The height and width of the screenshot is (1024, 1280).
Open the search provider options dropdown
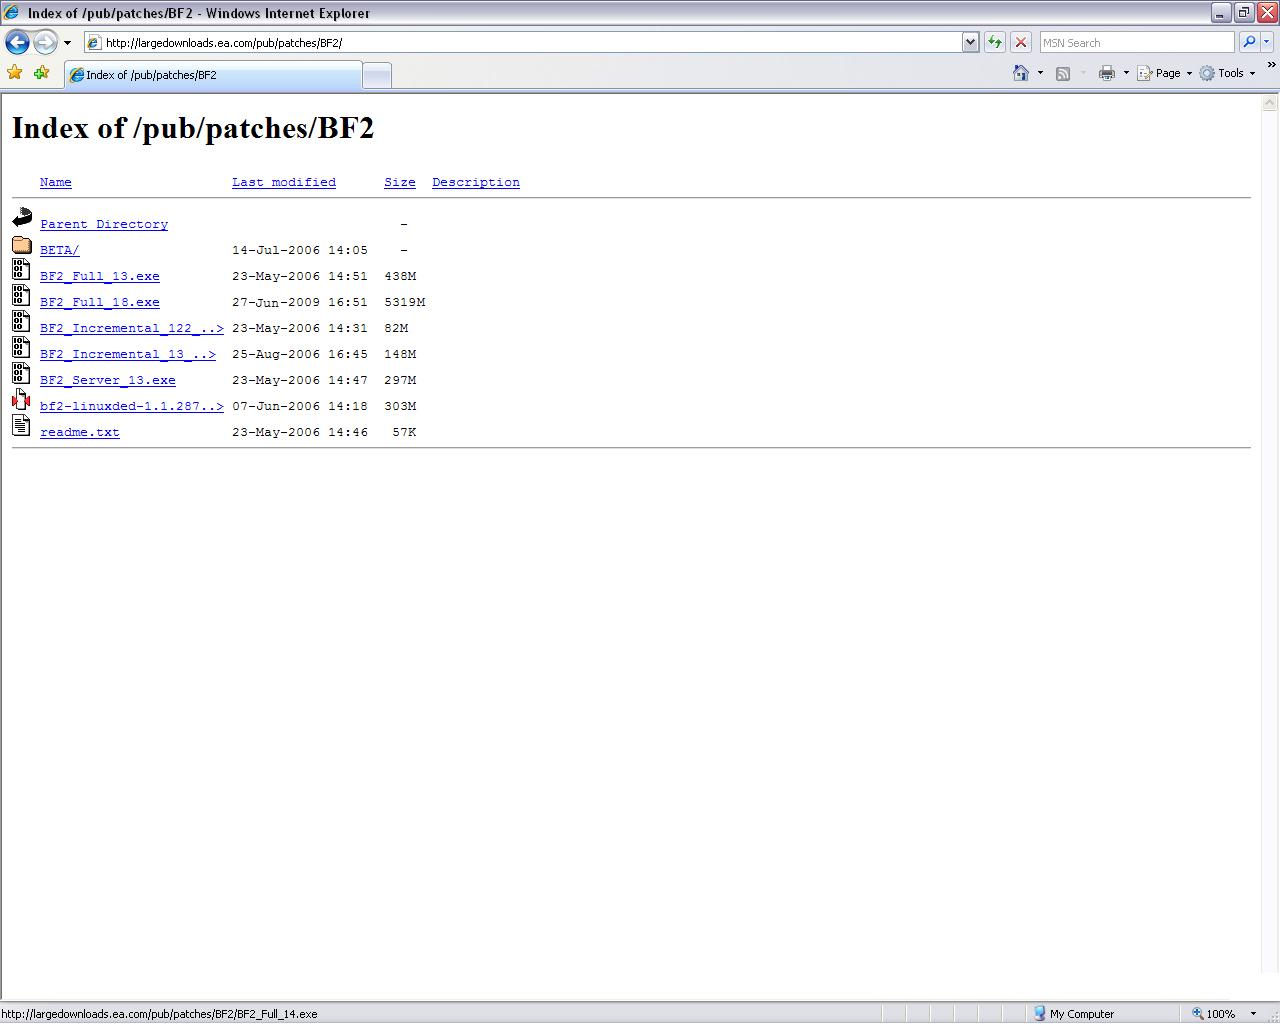tap(1267, 42)
